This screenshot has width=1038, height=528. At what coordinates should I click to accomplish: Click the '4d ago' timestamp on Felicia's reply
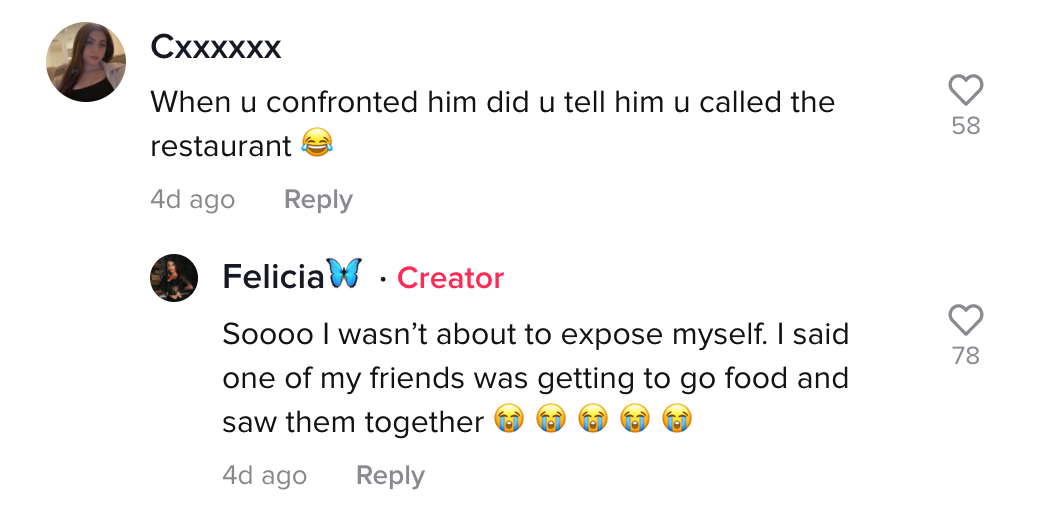point(265,476)
